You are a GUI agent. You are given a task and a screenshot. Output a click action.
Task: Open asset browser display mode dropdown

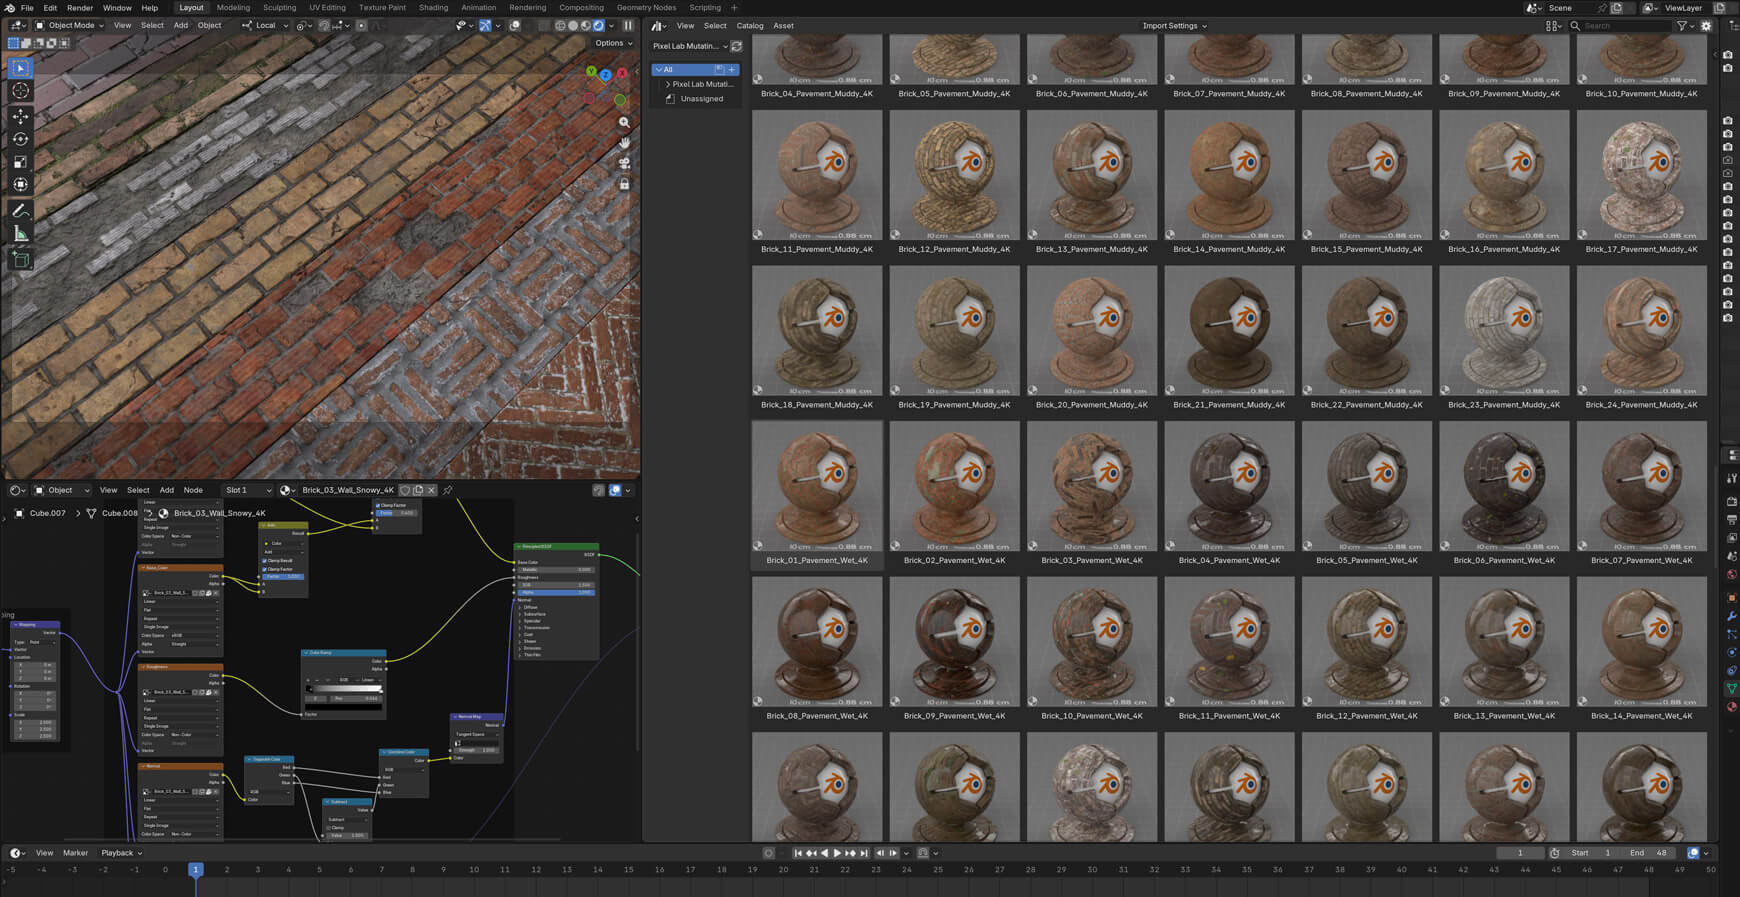coord(1553,26)
